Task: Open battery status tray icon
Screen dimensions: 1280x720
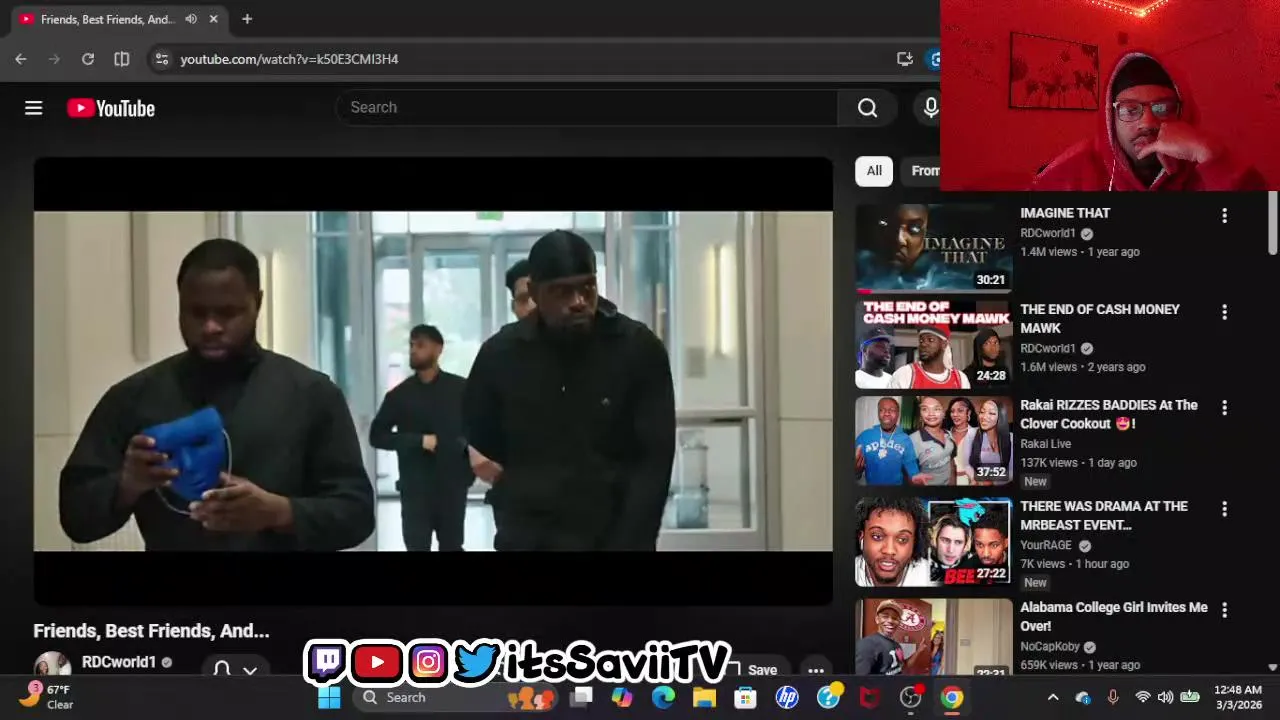Action: point(1190,697)
